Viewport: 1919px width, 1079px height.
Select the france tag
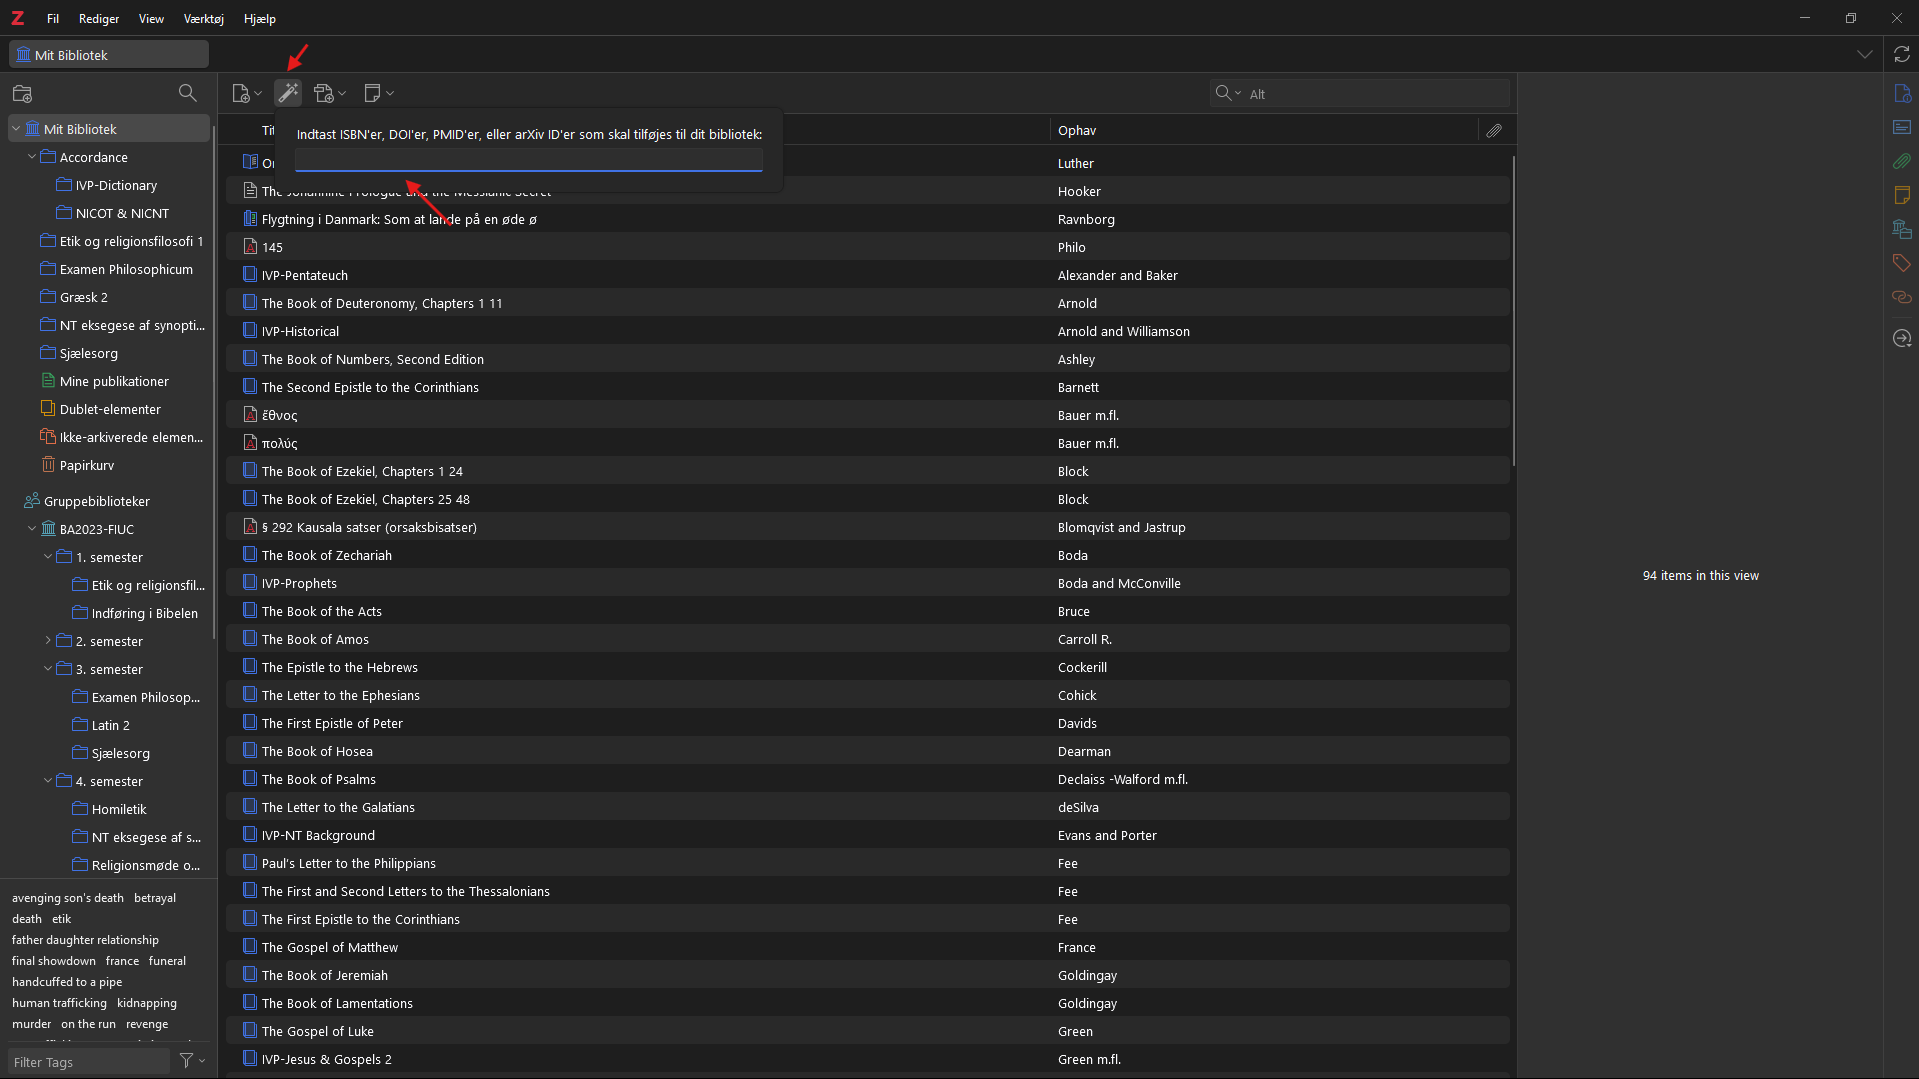(122, 960)
